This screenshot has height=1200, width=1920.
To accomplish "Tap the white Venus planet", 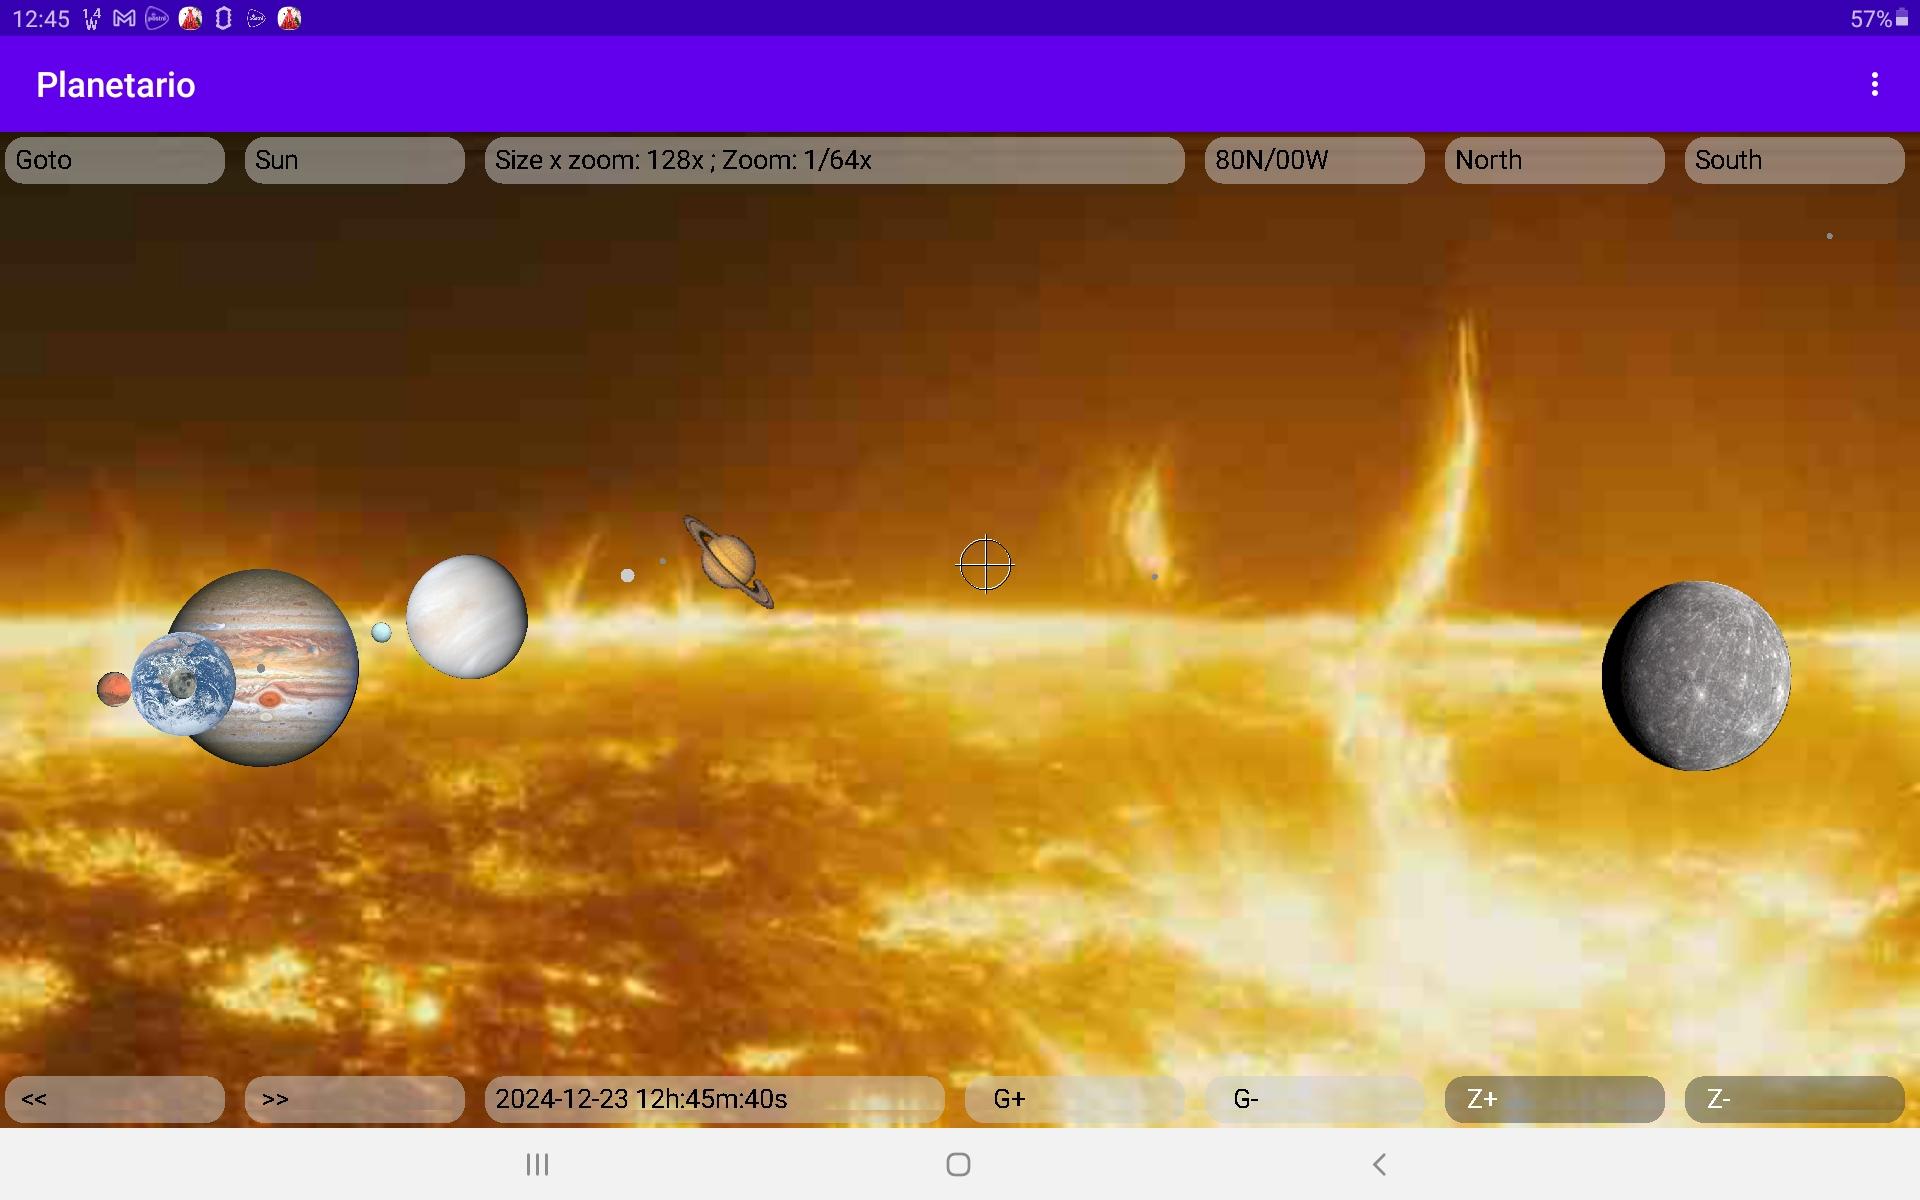I will pos(467,616).
